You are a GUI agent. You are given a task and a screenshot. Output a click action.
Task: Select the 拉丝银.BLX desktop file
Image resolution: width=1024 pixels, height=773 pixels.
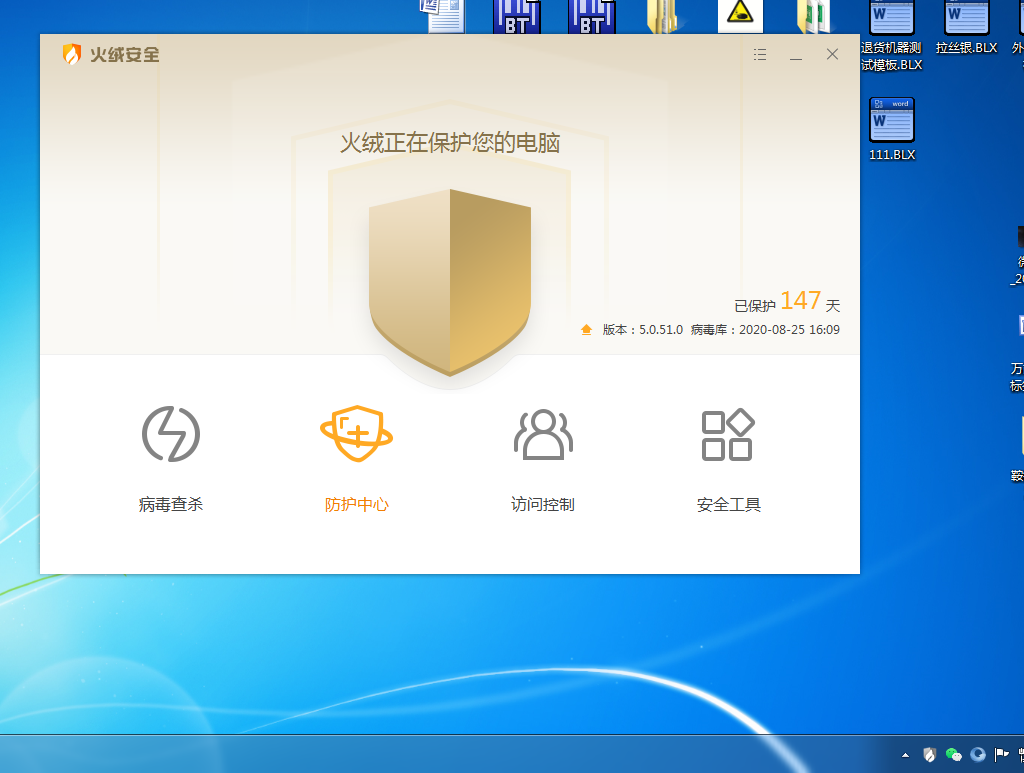tap(967, 28)
